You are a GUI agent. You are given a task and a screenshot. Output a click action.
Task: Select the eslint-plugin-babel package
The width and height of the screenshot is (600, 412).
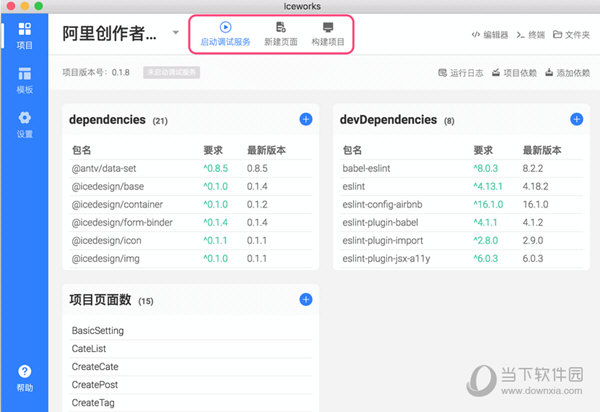tap(462, 222)
